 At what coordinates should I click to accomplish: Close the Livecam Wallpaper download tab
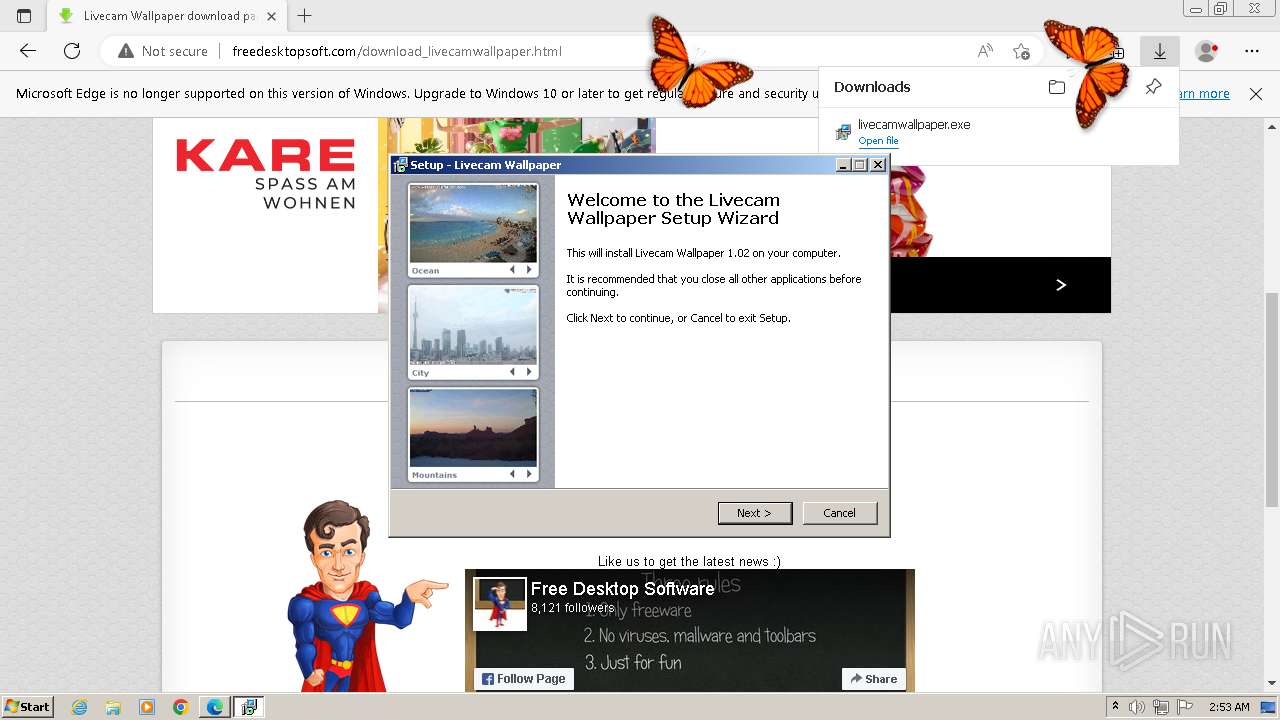click(271, 16)
